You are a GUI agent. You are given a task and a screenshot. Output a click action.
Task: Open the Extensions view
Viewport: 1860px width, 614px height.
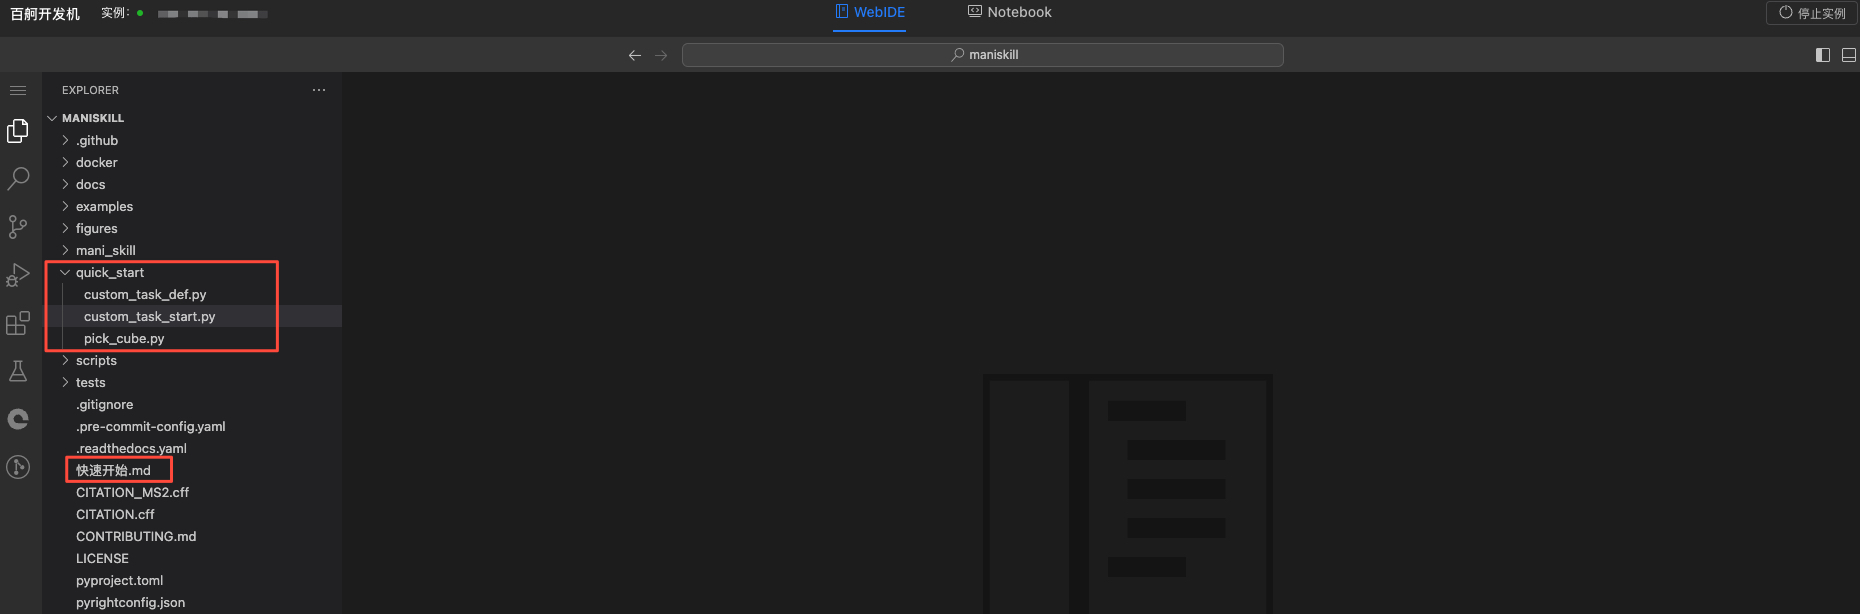click(x=18, y=323)
